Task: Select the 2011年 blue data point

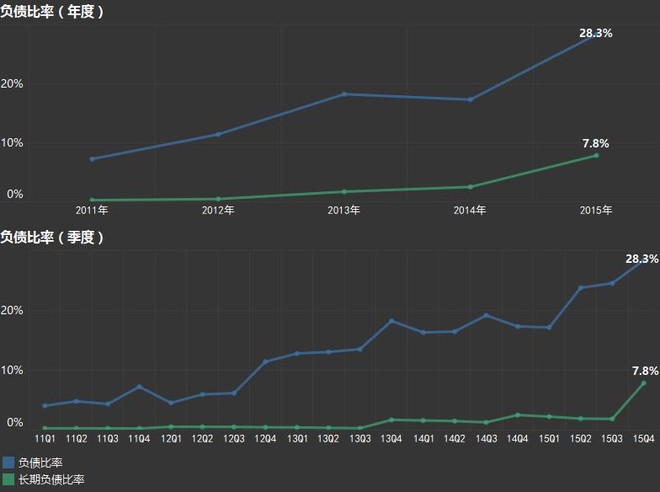Action: click(x=92, y=159)
